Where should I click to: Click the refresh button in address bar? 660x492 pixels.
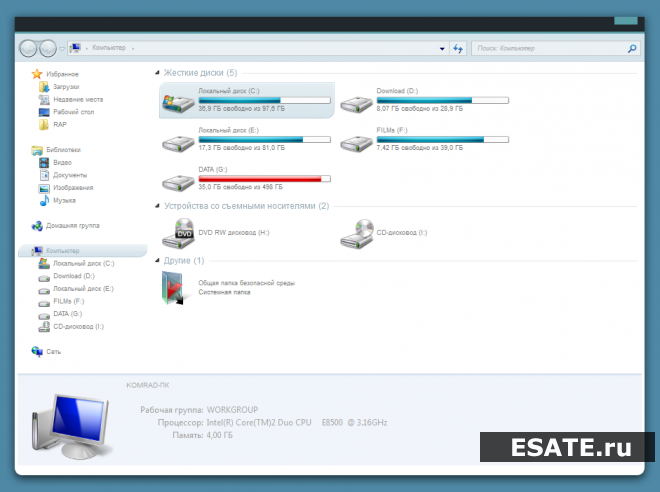(458, 48)
